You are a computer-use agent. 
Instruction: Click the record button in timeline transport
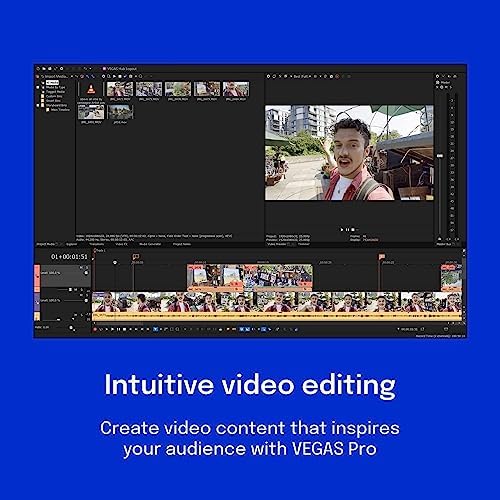pyautogui.click(x=95, y=329)
